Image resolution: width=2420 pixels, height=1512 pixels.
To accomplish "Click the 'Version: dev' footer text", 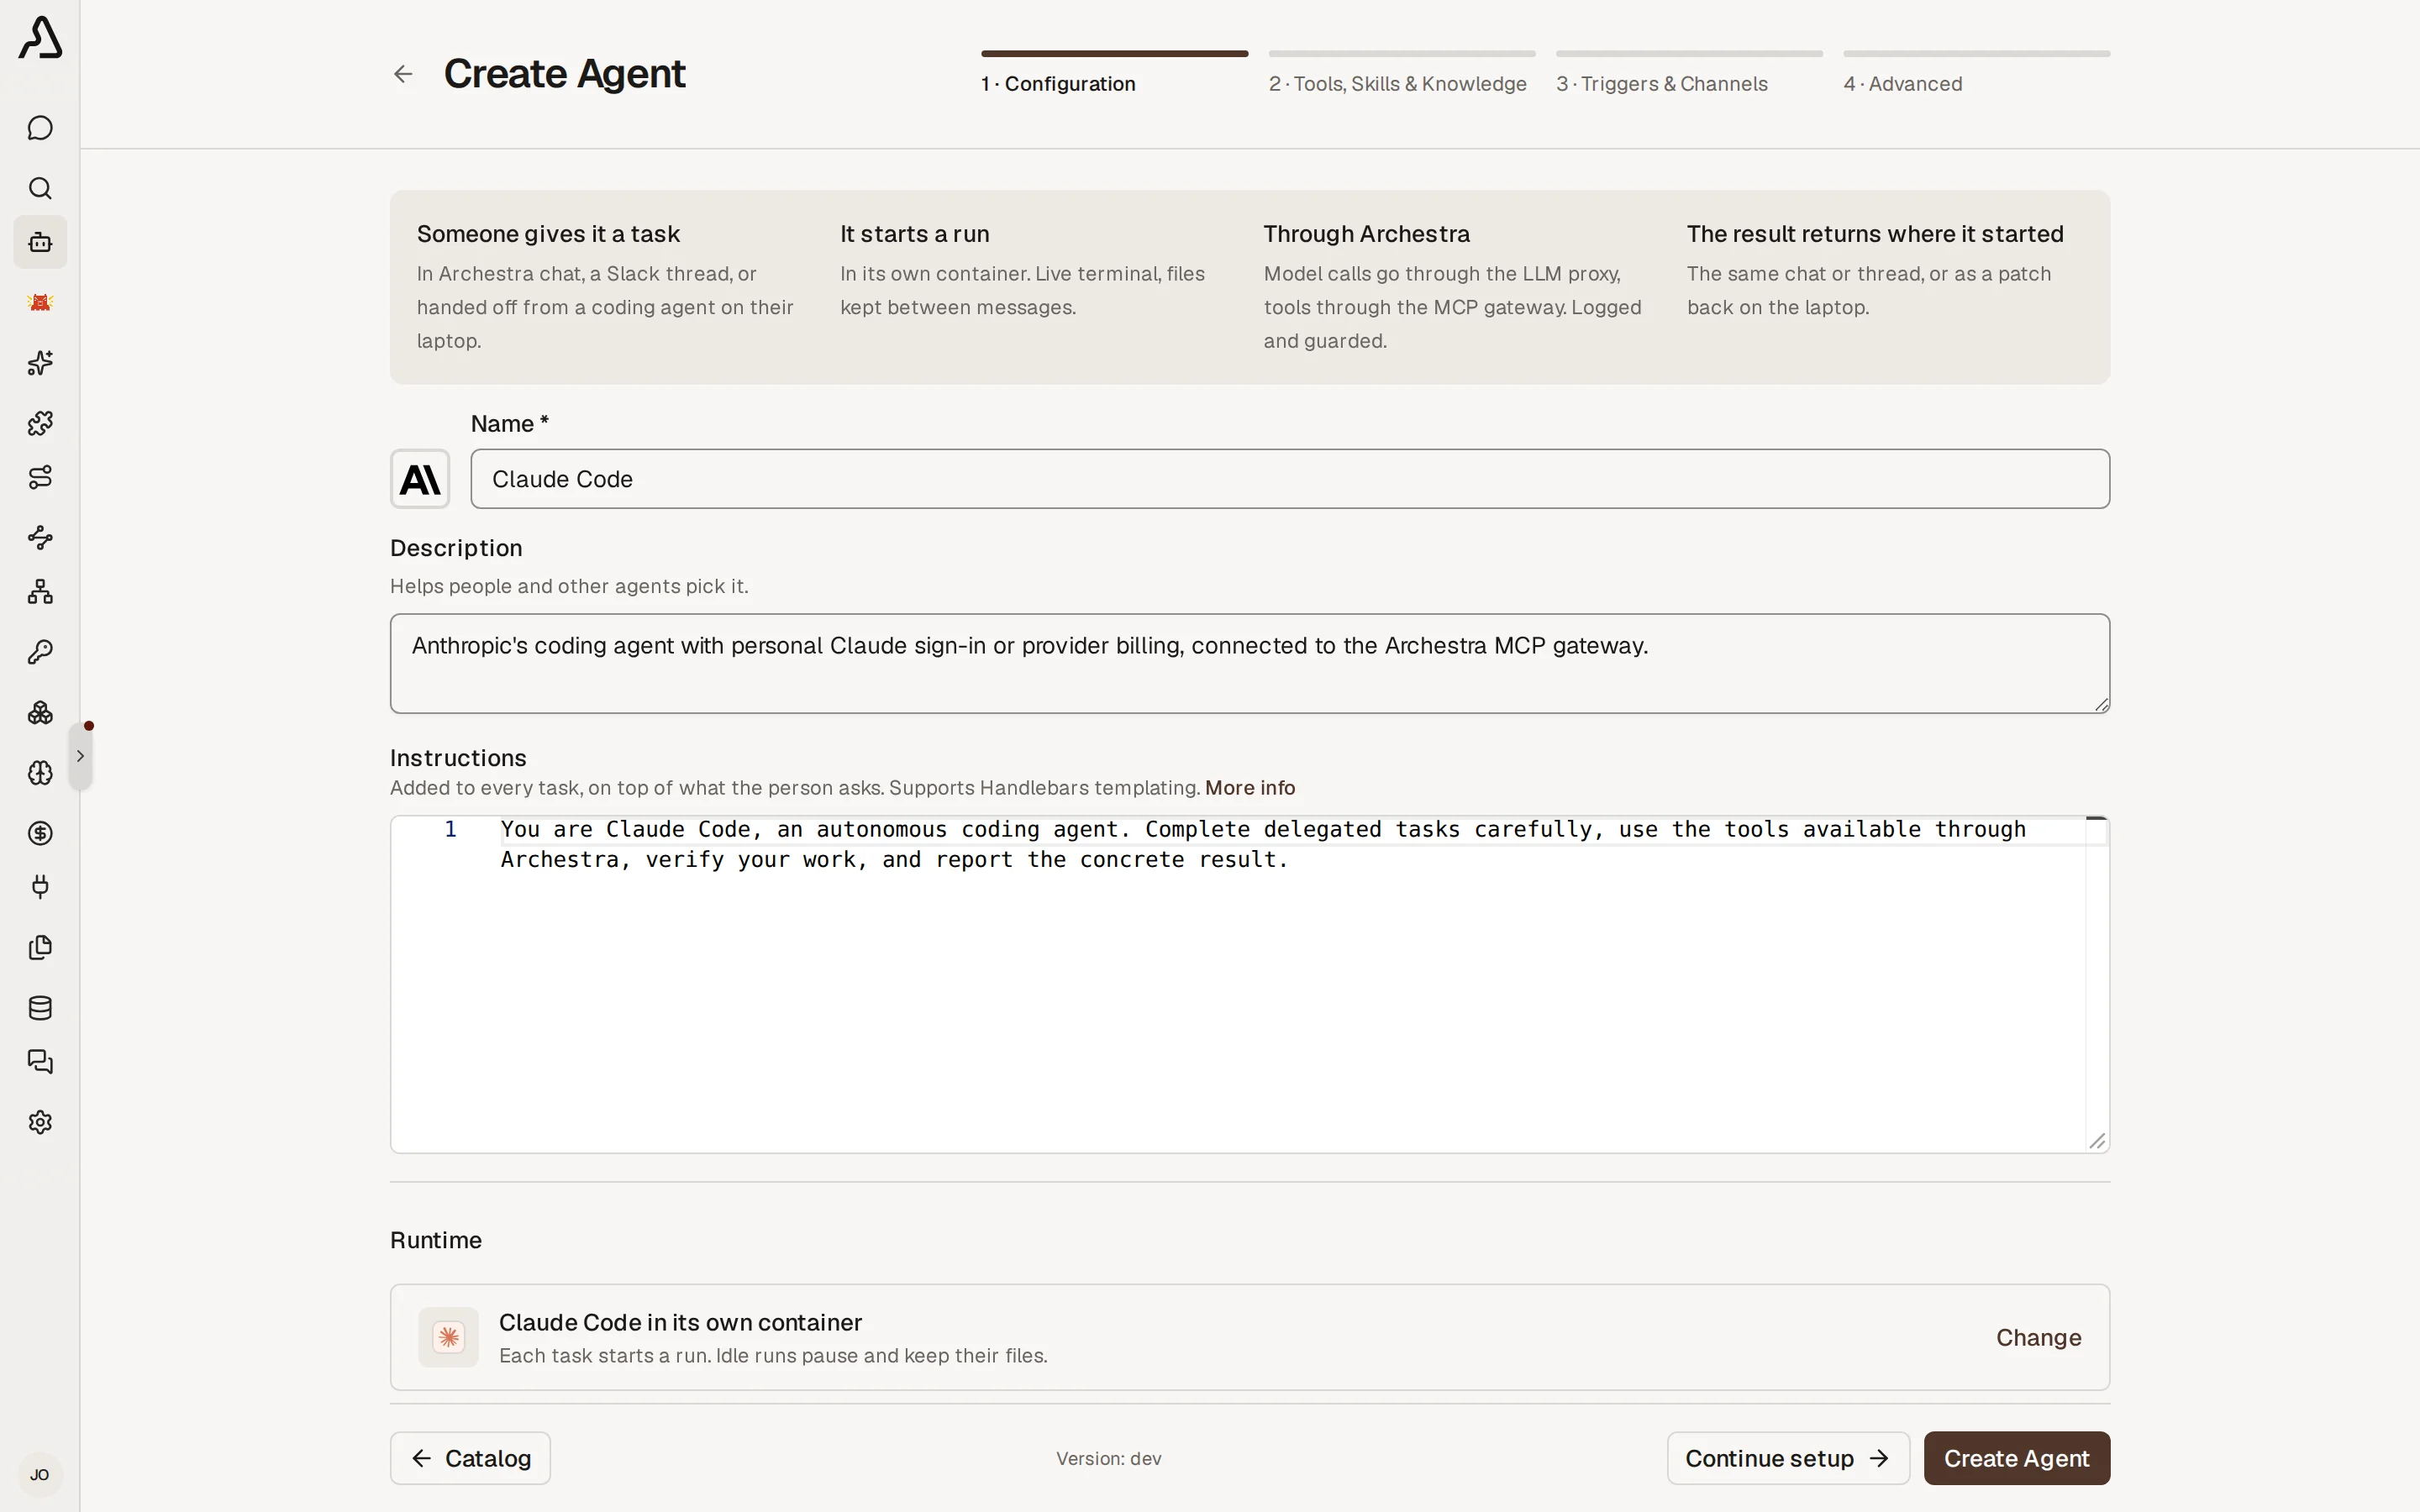I will pos(1108,1459).
